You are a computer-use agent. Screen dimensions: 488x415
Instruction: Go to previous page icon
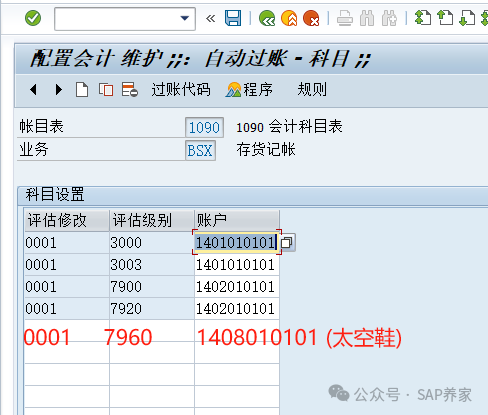[445, 18]
